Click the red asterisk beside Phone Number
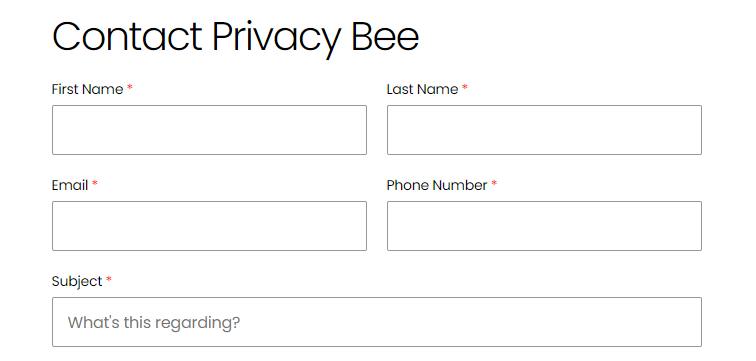Screen dimensions: 756x361 click(x=494, y=184)
